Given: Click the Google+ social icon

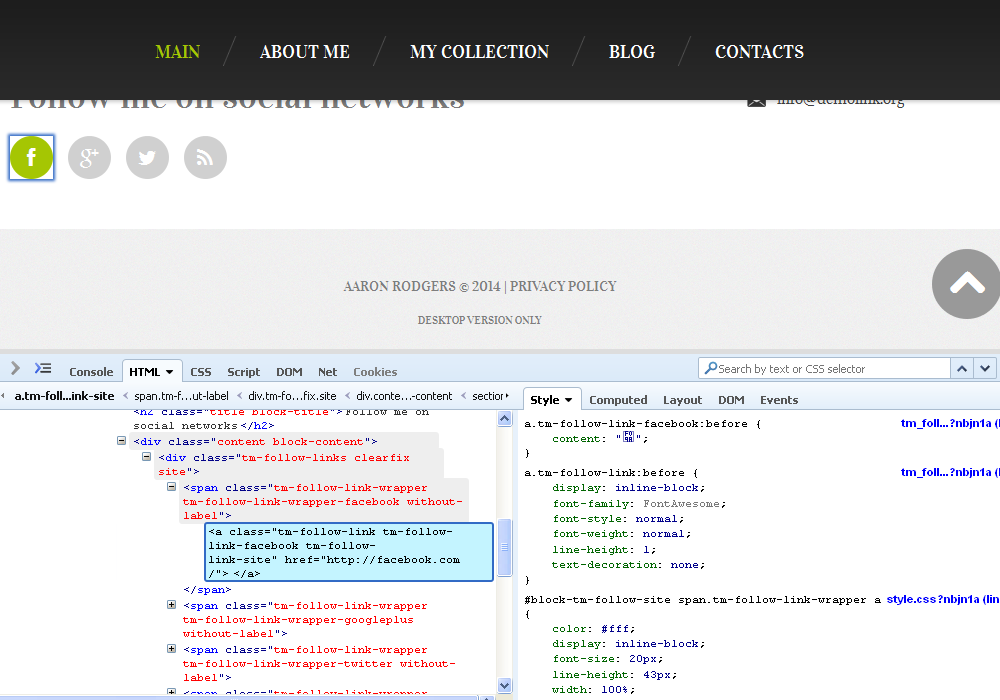Looking at the screenshot, I should coord(89,157).
